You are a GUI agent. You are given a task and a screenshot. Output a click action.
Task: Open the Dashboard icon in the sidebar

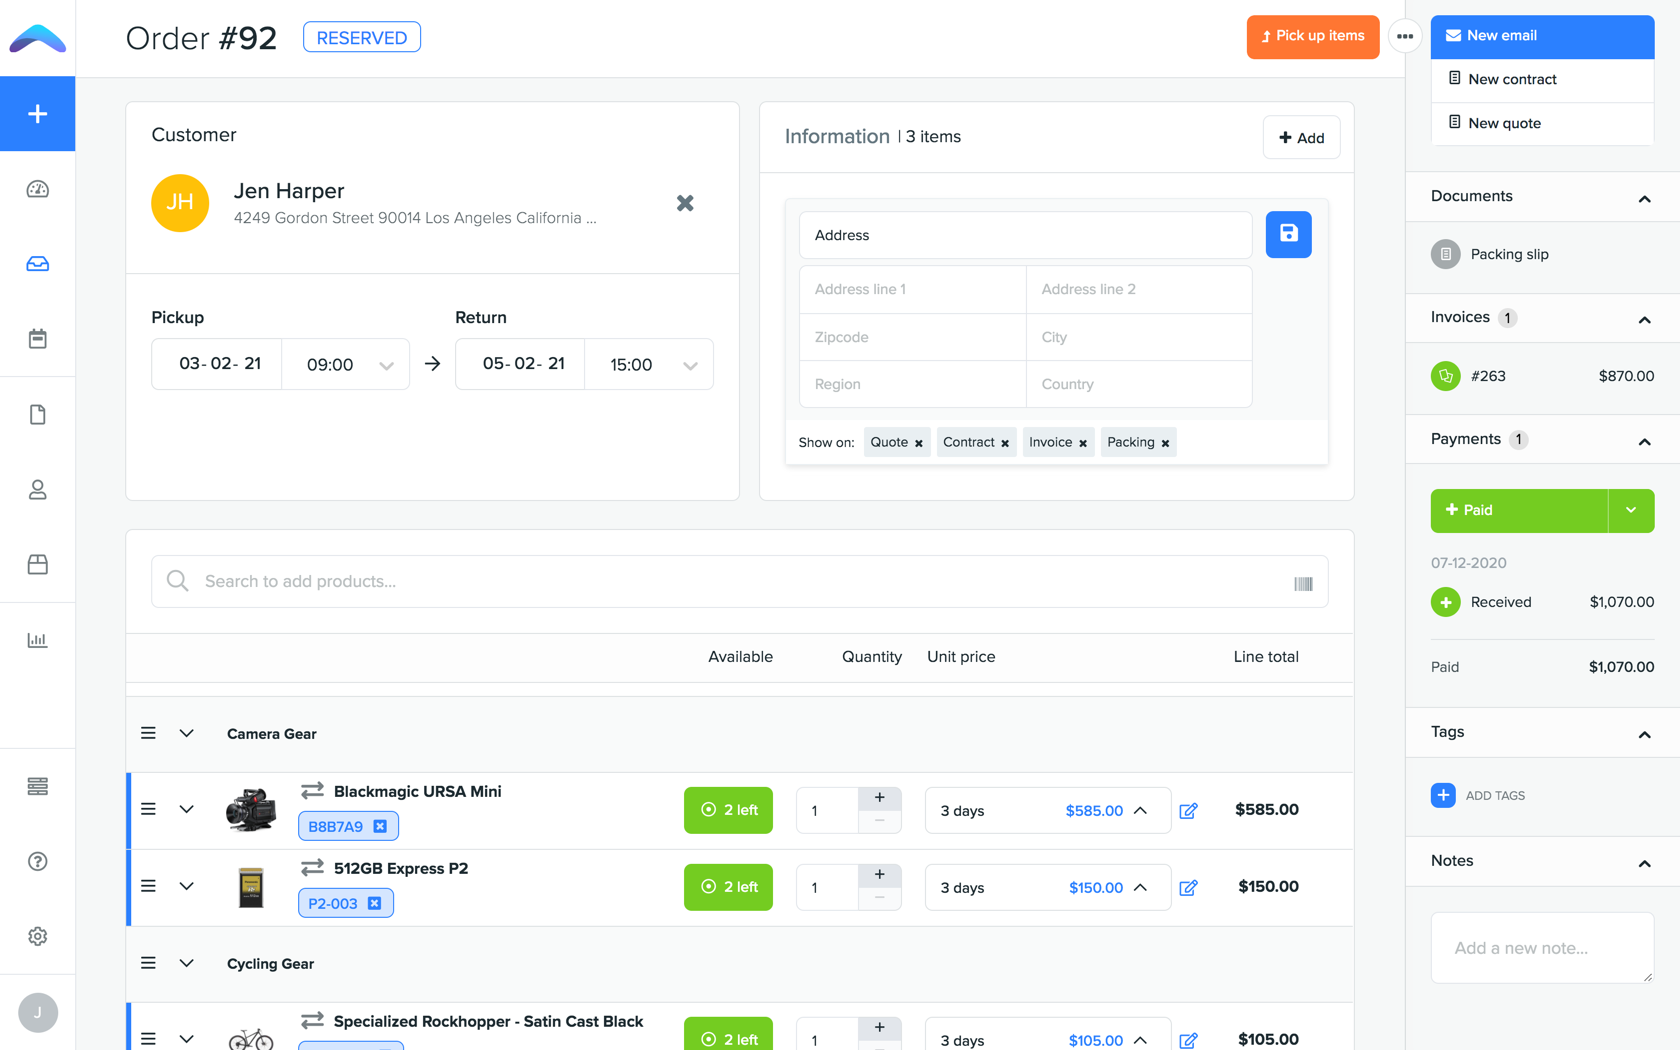[x=37, y=188]
